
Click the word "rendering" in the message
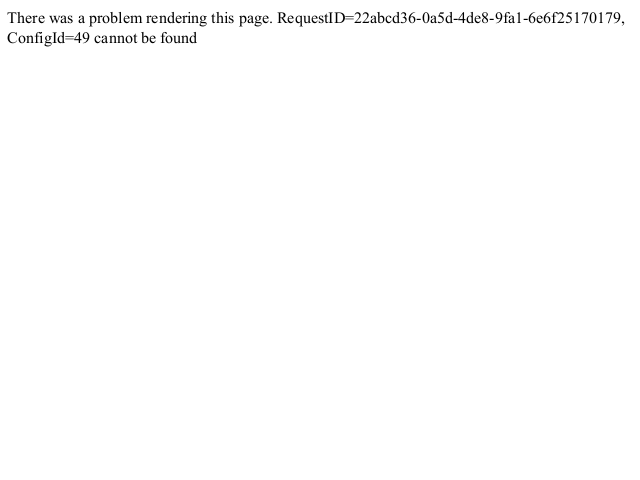pos(176,19)
